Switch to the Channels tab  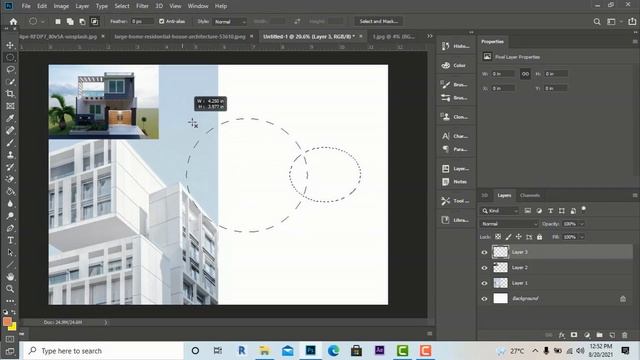pyautogui.click(x=530, y=196)
